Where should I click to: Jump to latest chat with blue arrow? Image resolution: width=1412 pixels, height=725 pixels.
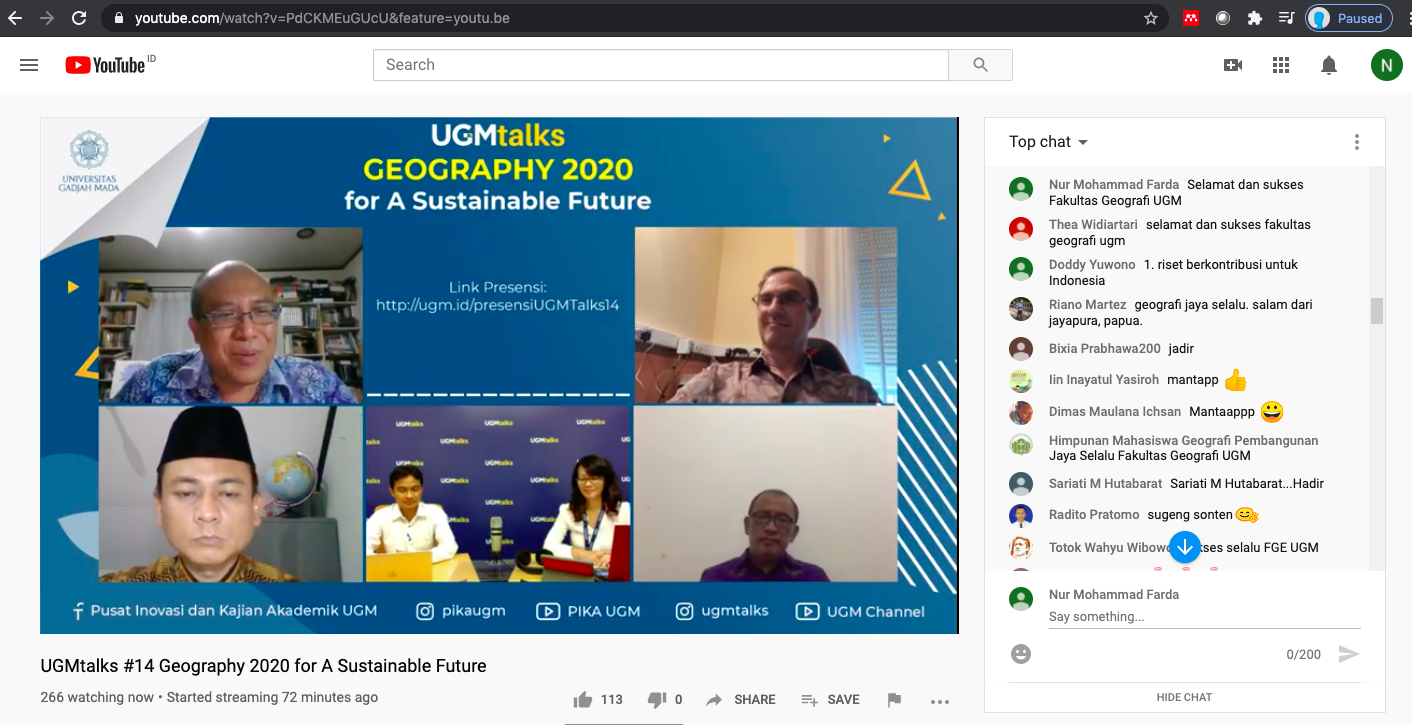click(x=1185, y=547)
